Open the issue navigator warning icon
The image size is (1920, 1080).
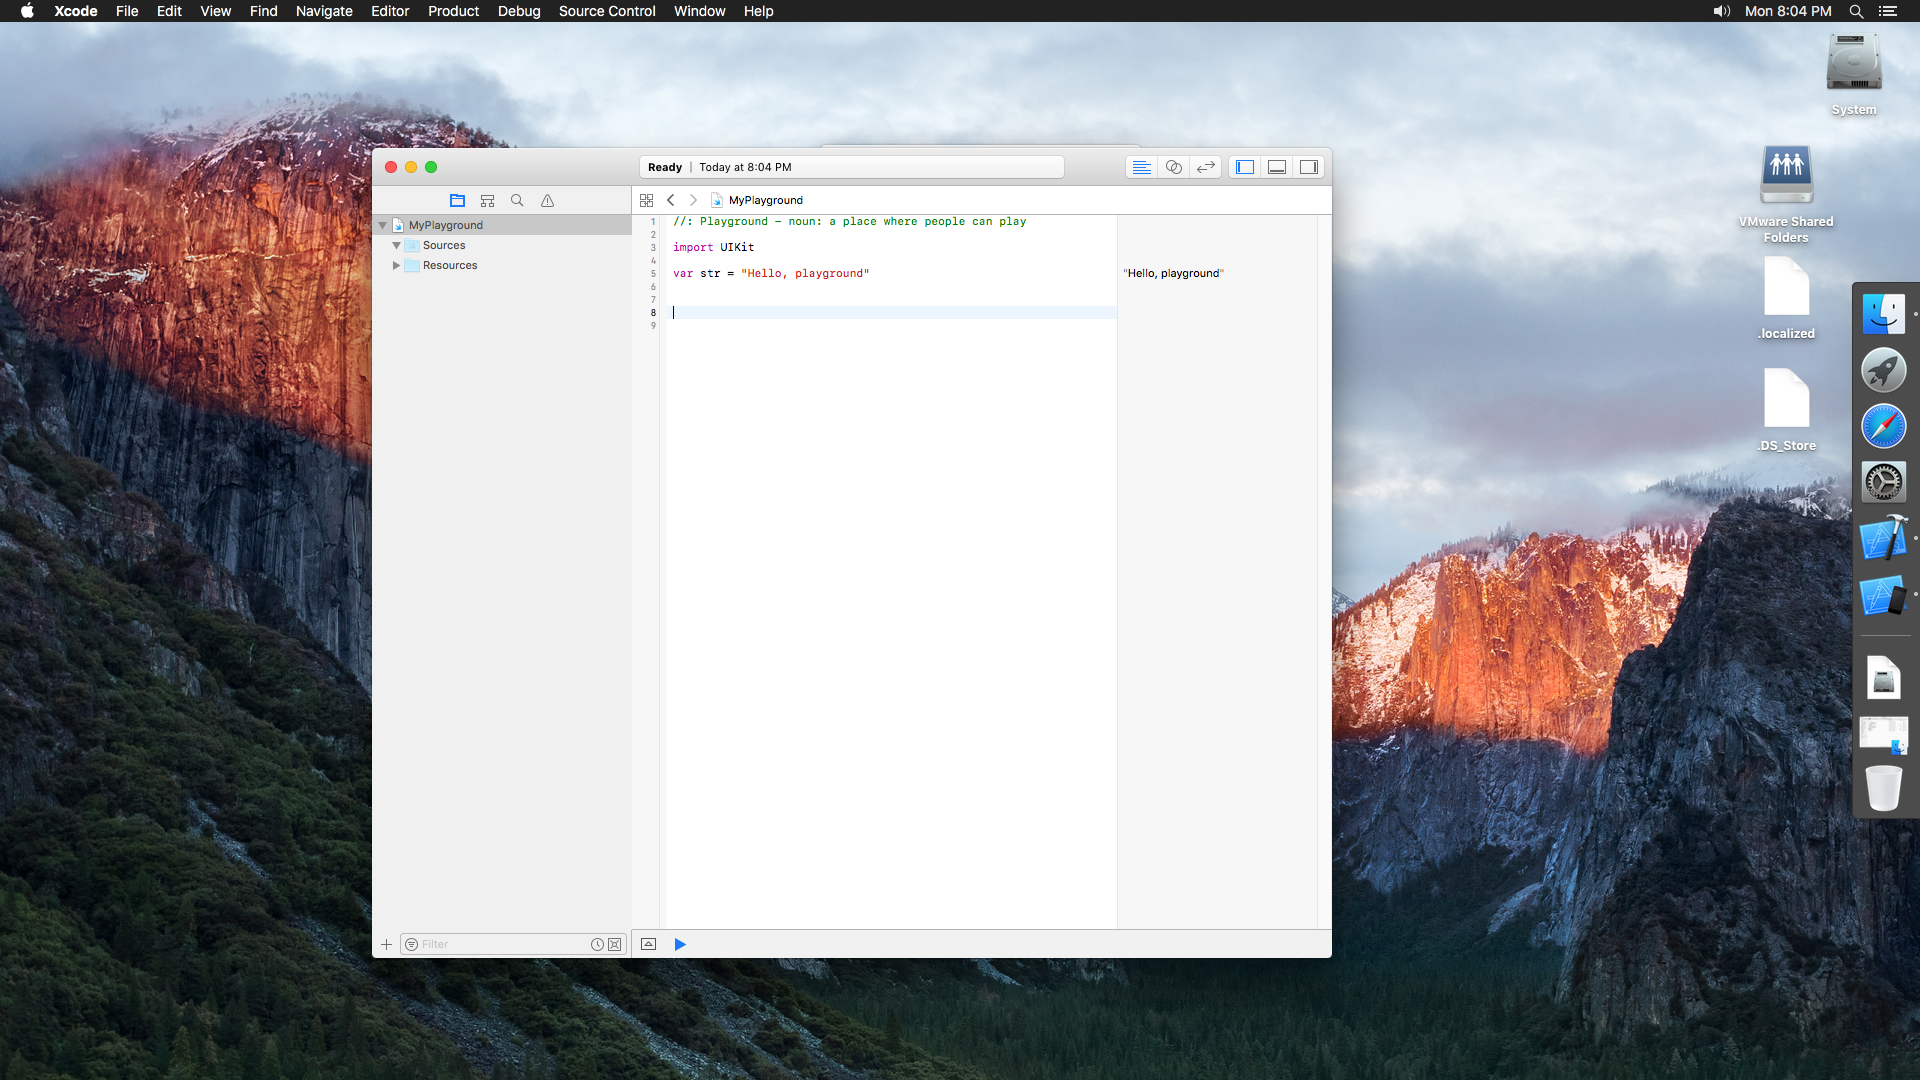tap(547, 200)
